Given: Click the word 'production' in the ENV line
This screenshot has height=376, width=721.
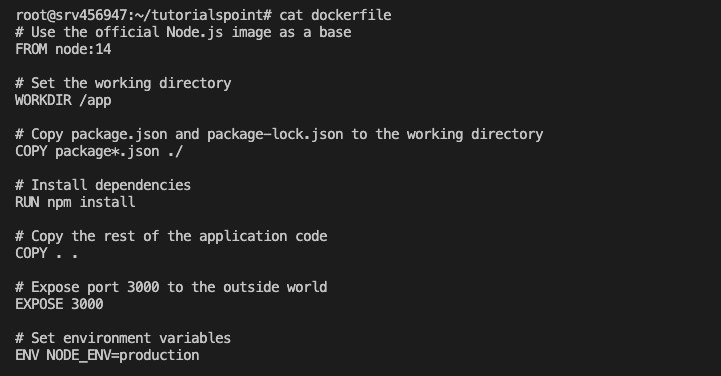Looking at the screenshot, I should [159, 356].
